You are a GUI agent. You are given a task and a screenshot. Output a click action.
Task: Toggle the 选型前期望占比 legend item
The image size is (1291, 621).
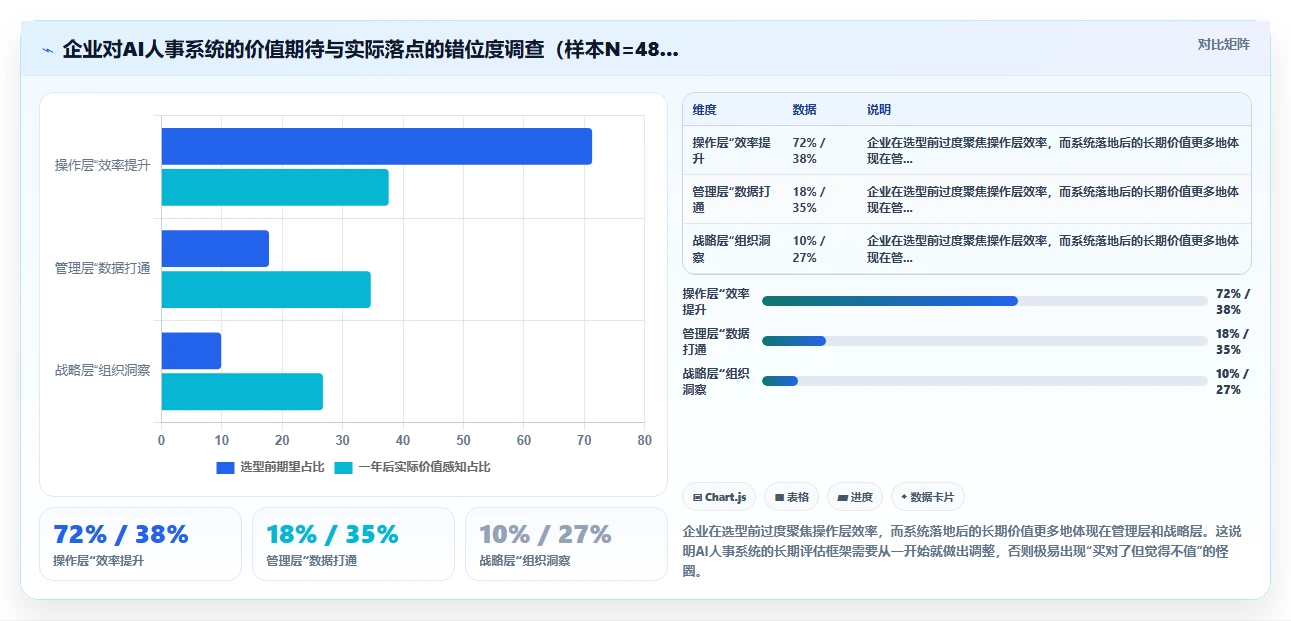pos(270,467)
